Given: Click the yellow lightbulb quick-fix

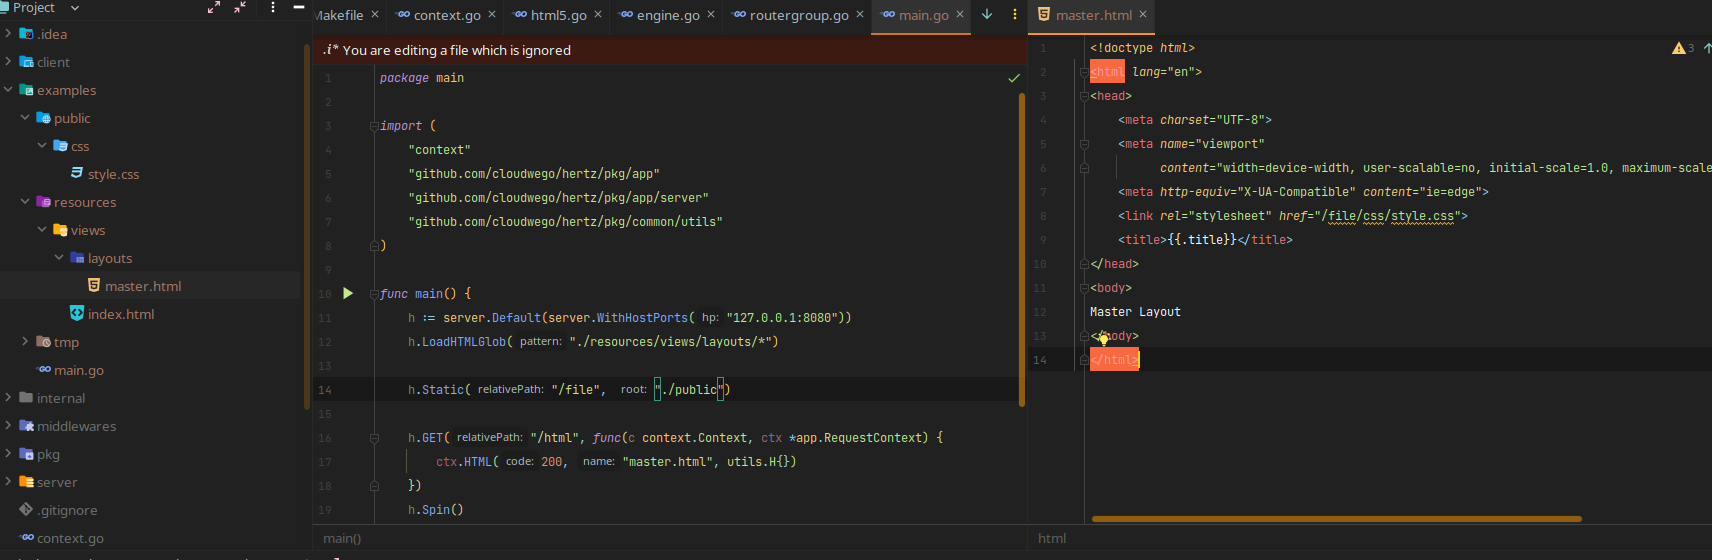Looking at the screenshot, I should 1104,339.
